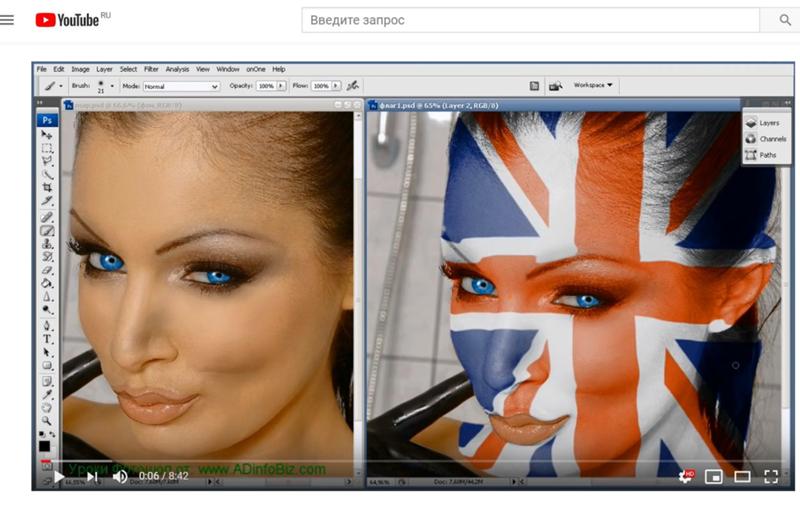Open the Opacity slider arrow
Image resolution: width=800 pixels, height=506 pixels.
[281, 86]
